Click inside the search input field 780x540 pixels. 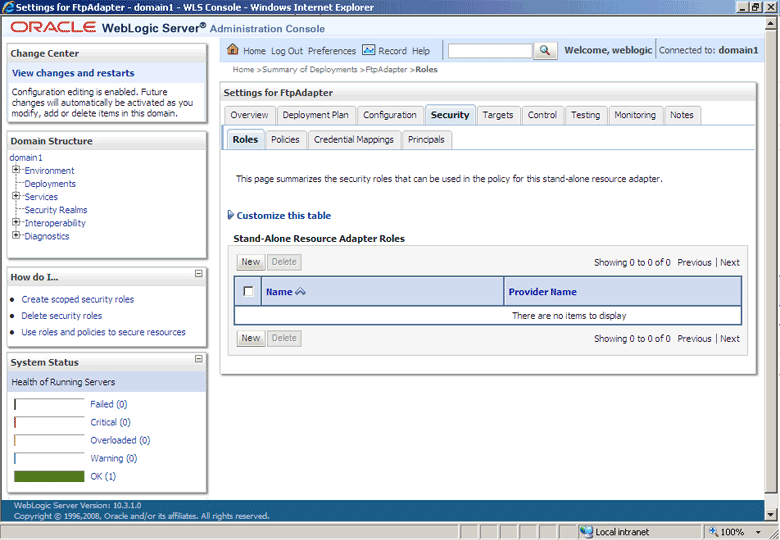(x=490, y=51)
